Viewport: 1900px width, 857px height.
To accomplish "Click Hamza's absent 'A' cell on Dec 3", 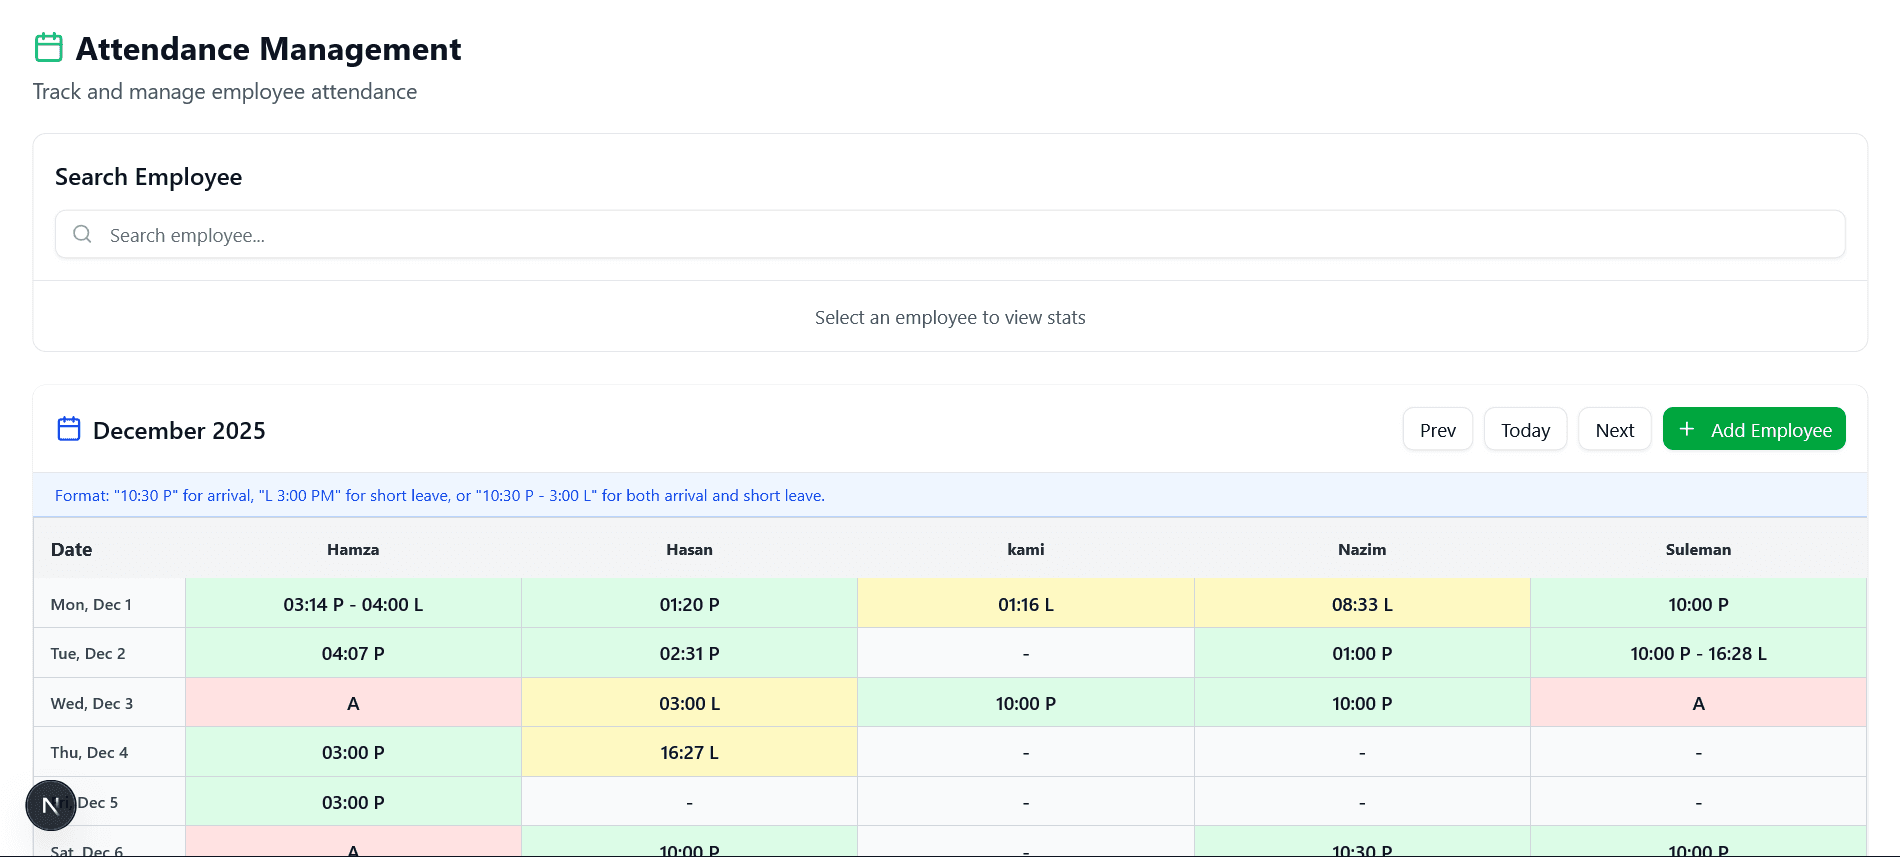I will (353, 703).
